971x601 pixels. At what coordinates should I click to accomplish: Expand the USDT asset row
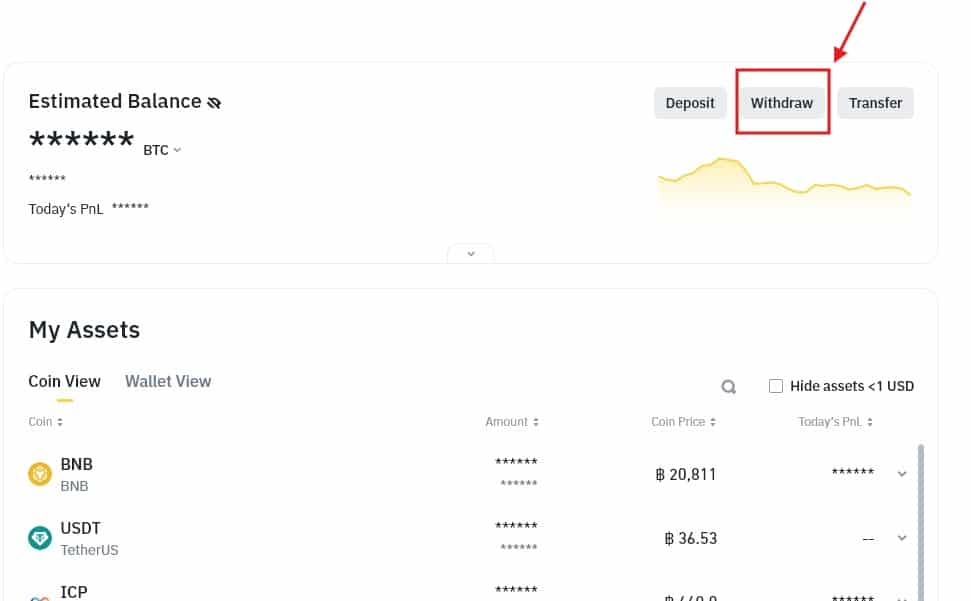click(902, 538)
